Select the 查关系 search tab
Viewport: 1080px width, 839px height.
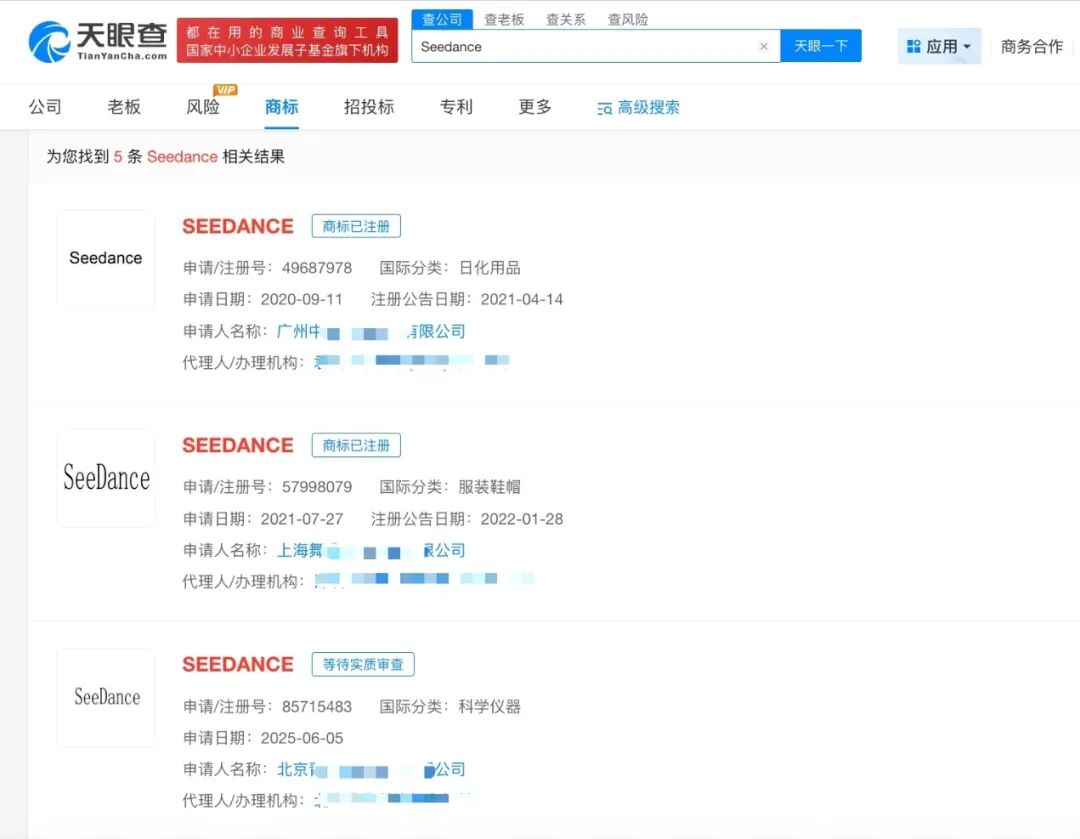click(566, 19)
